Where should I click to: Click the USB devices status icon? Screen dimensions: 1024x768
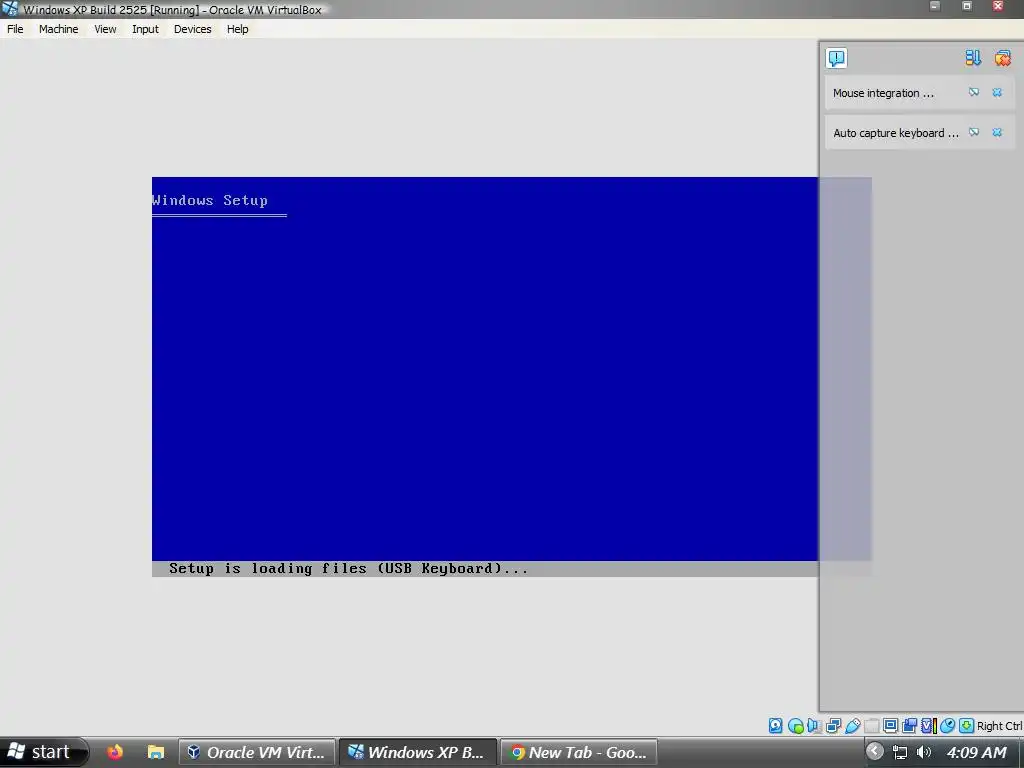[852, 726]
